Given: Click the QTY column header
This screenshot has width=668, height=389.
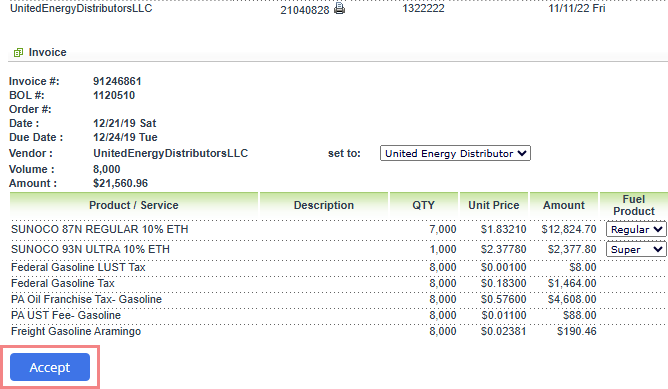Looking at the screenshot, I should (423, 205).
